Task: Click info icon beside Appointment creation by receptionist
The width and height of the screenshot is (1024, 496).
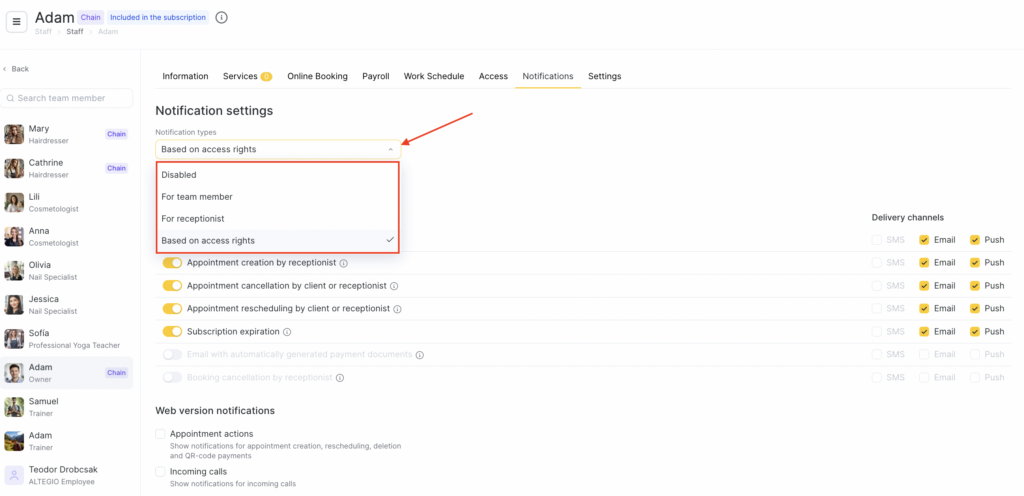Action: click(x=344, y=263)
